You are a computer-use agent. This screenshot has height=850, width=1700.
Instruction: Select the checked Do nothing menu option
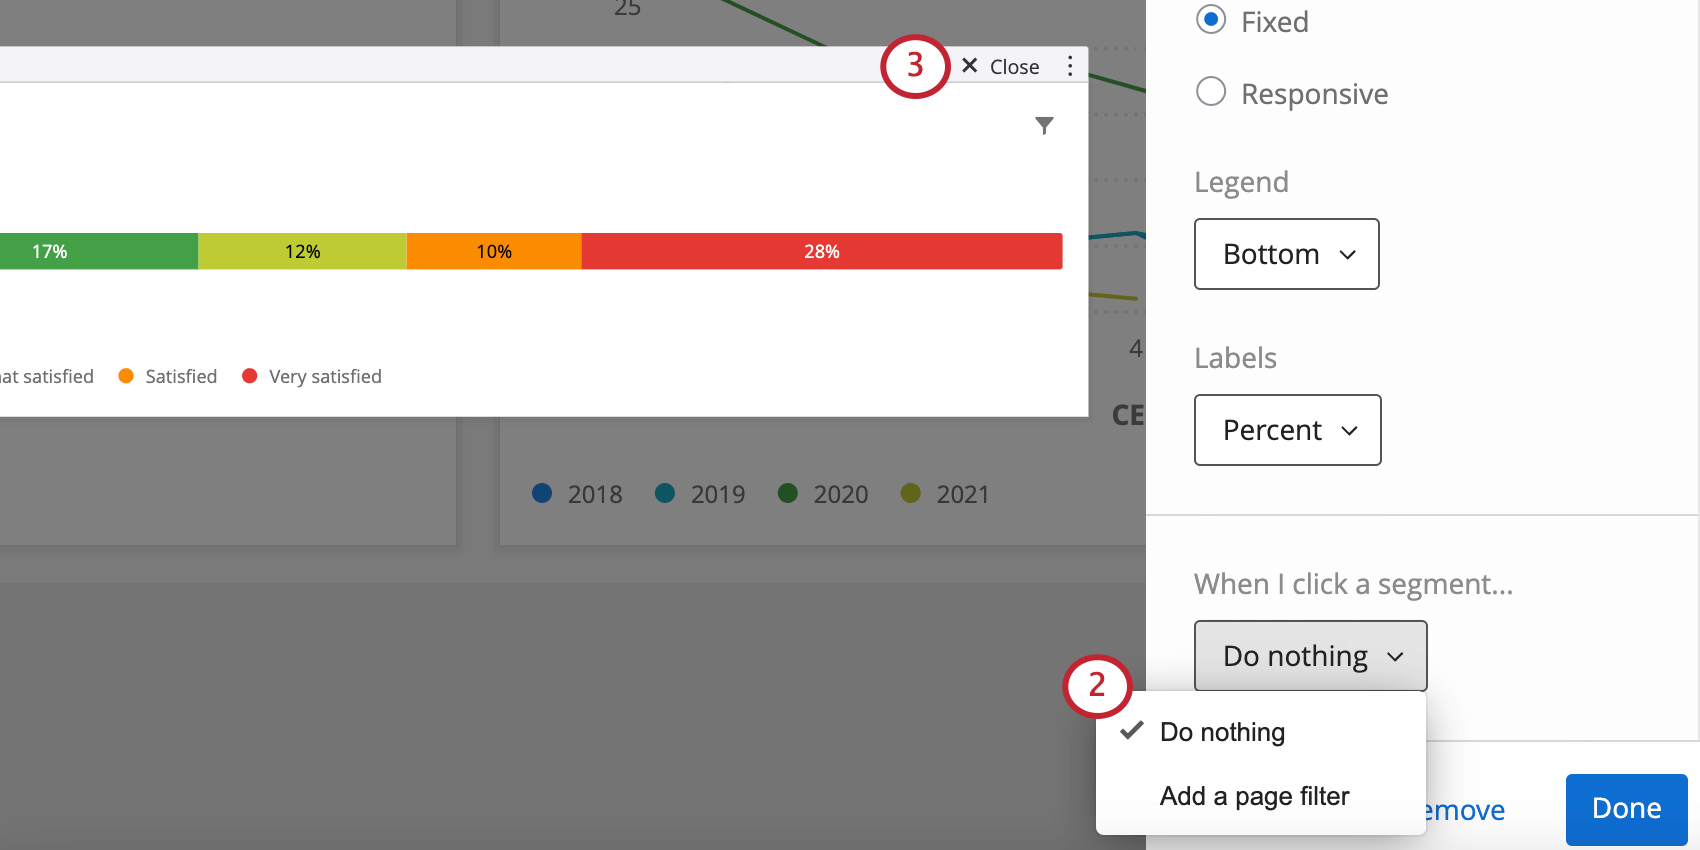point(1221,732)
